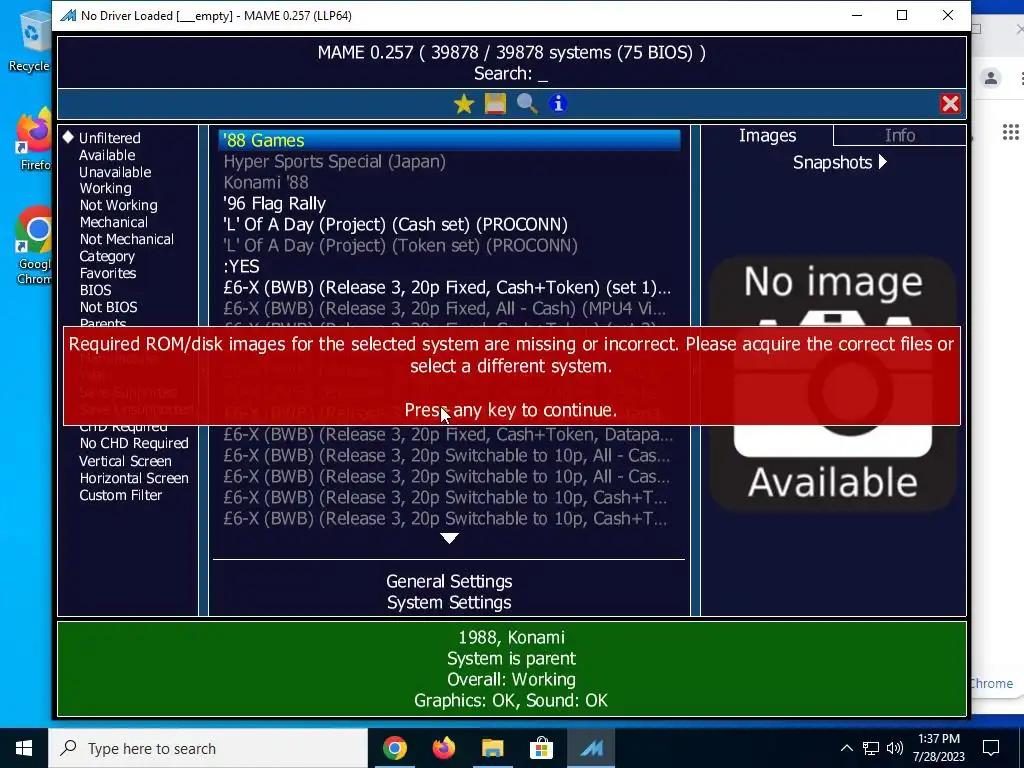Open System Settings

coord(449,602)
